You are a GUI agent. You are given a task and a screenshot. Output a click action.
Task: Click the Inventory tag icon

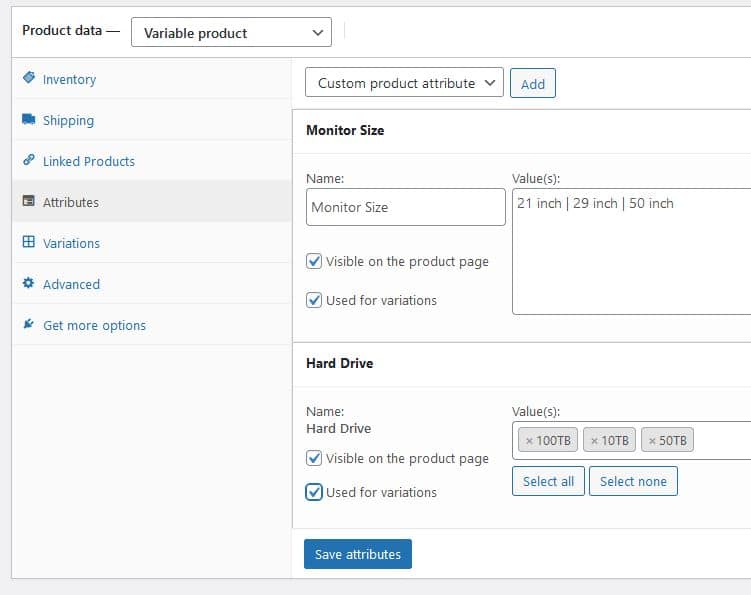click(x=28, y=79)
